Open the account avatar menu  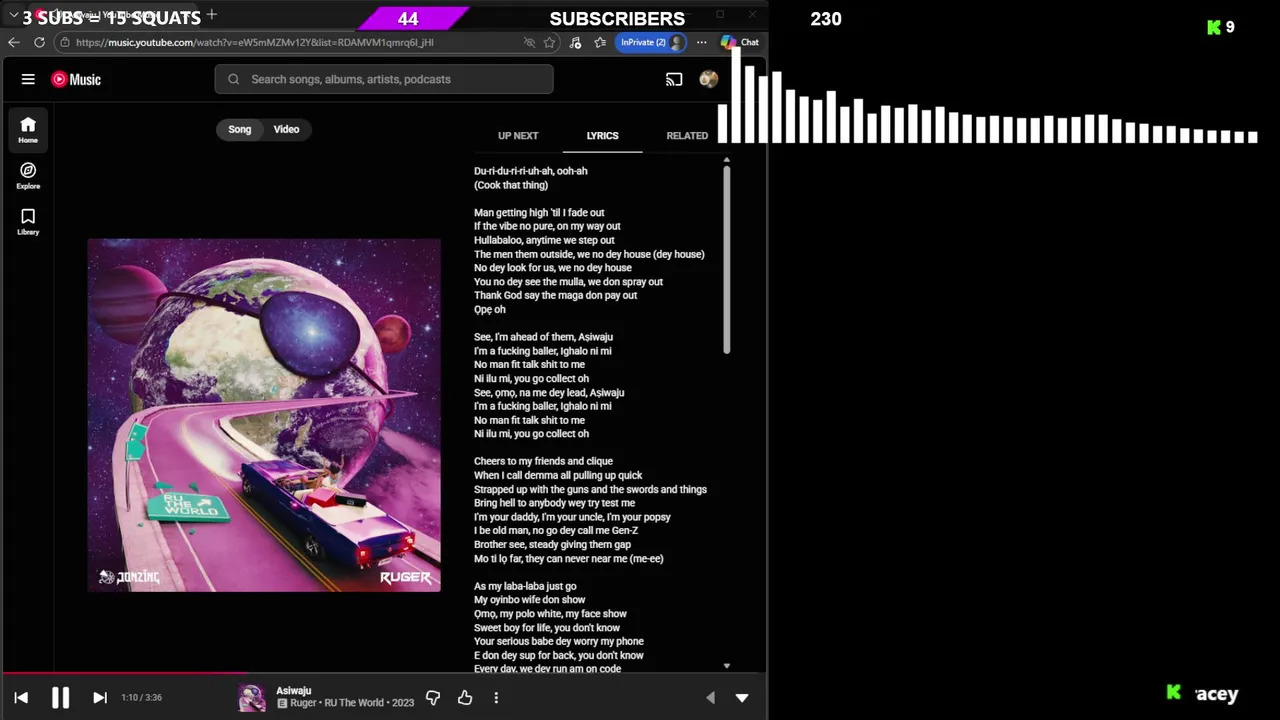708,79
